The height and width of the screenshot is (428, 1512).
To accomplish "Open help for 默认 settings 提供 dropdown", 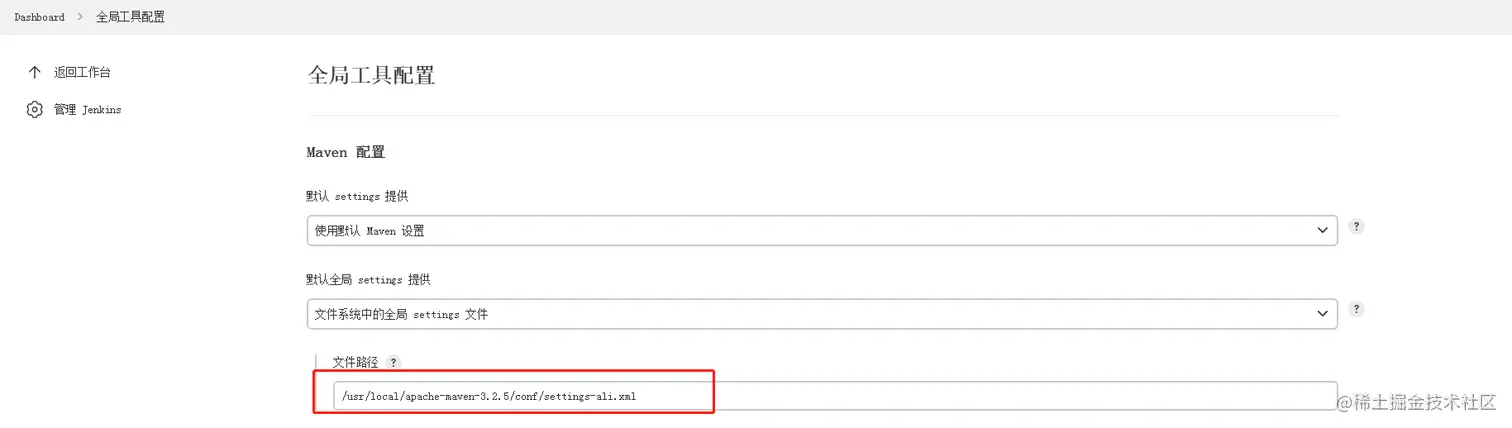I will tap(1356, 227).
